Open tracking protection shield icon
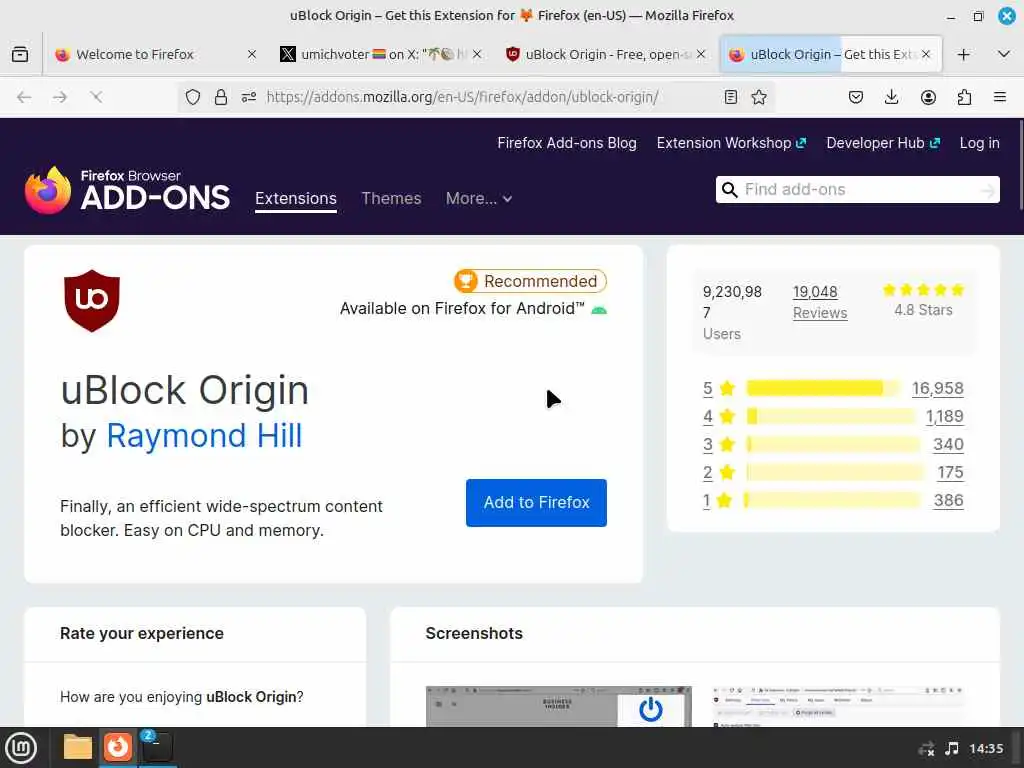1024x768 pixels. point(193,97)
